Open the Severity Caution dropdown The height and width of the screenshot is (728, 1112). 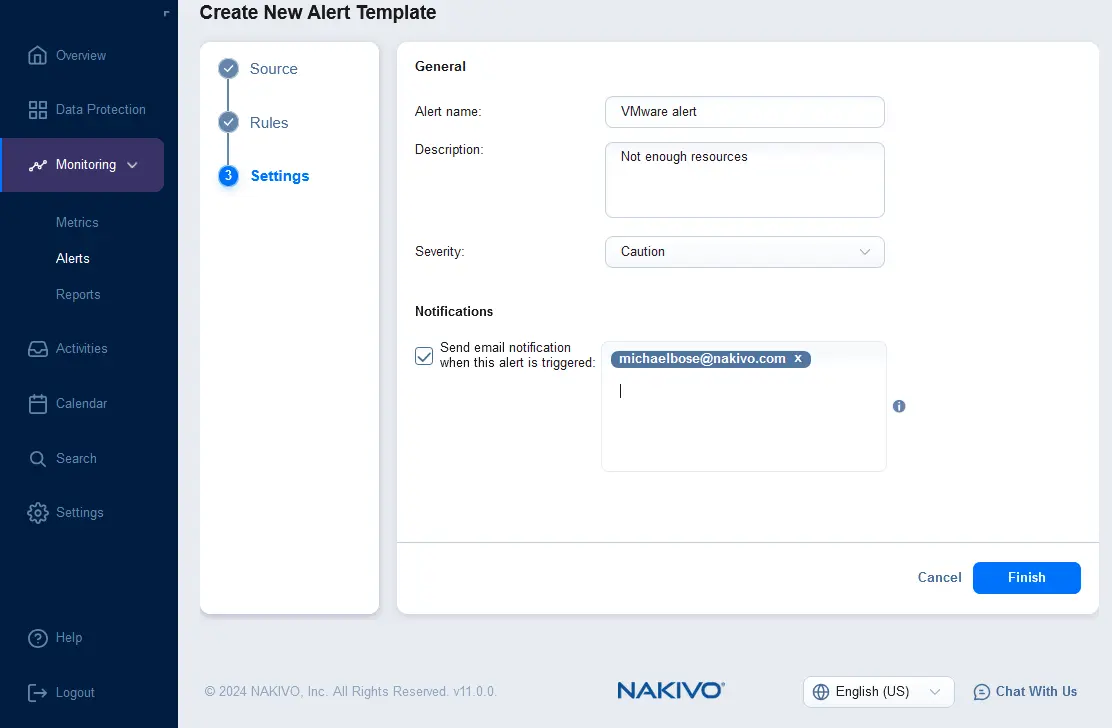745,252
